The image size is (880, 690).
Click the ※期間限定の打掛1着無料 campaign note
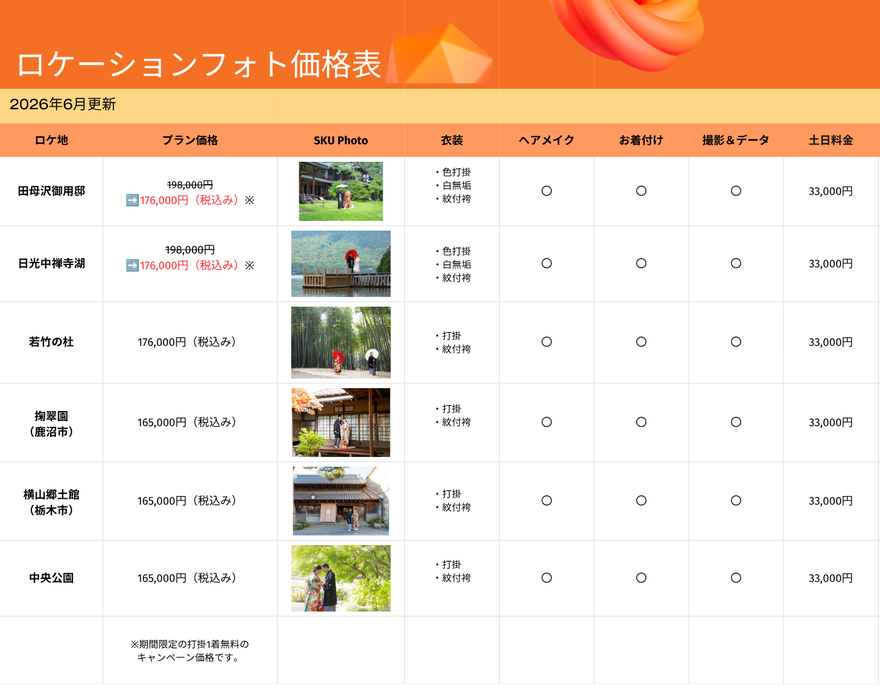pos(190,651)
